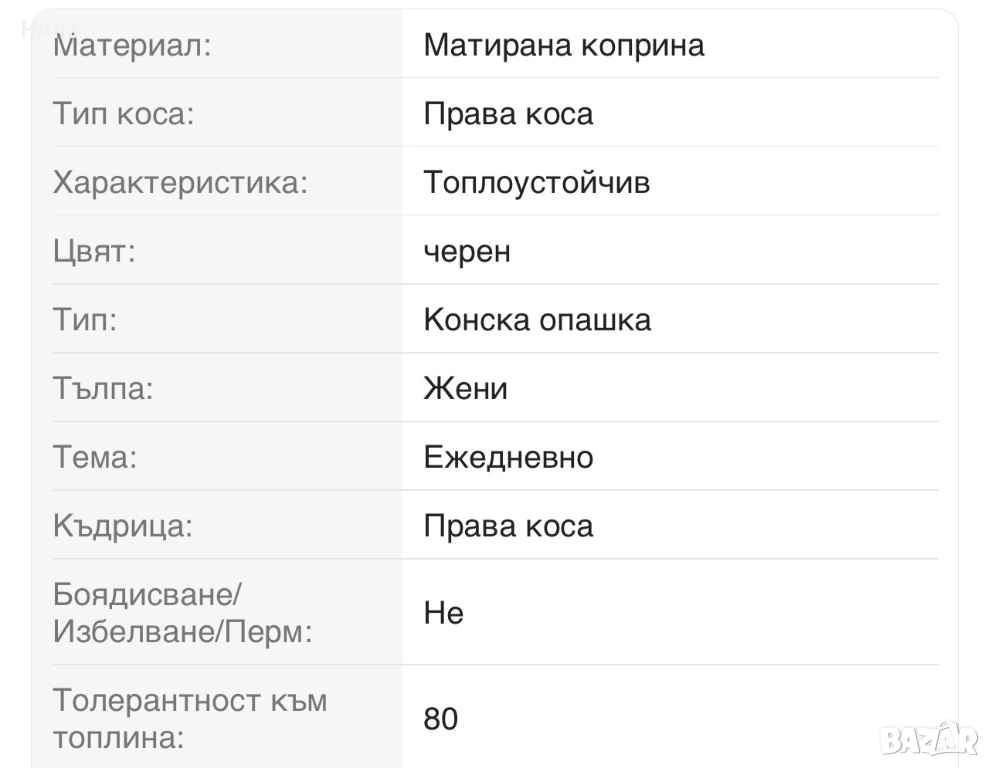Select the "черен" color value
The width and height of the screenshot is (990, 768).
[x=467, y=251]
